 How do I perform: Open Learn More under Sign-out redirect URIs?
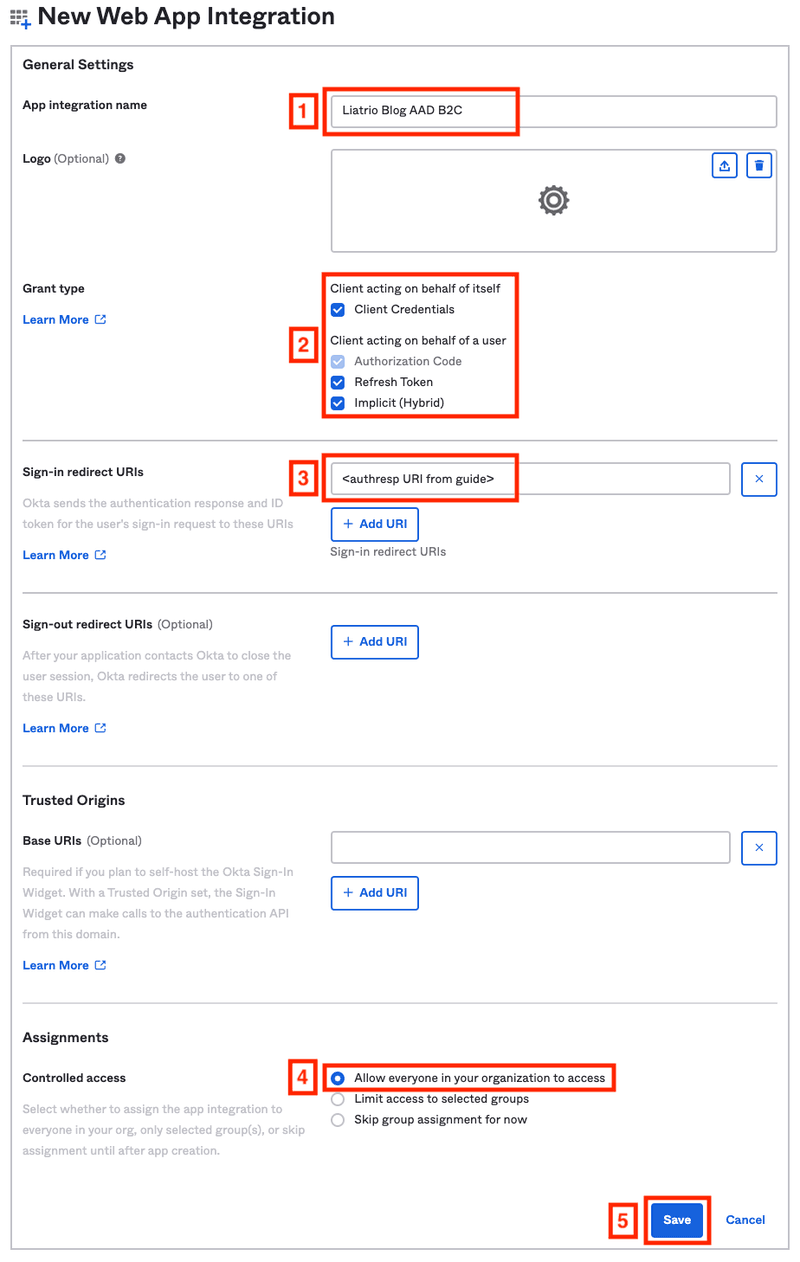56,728
